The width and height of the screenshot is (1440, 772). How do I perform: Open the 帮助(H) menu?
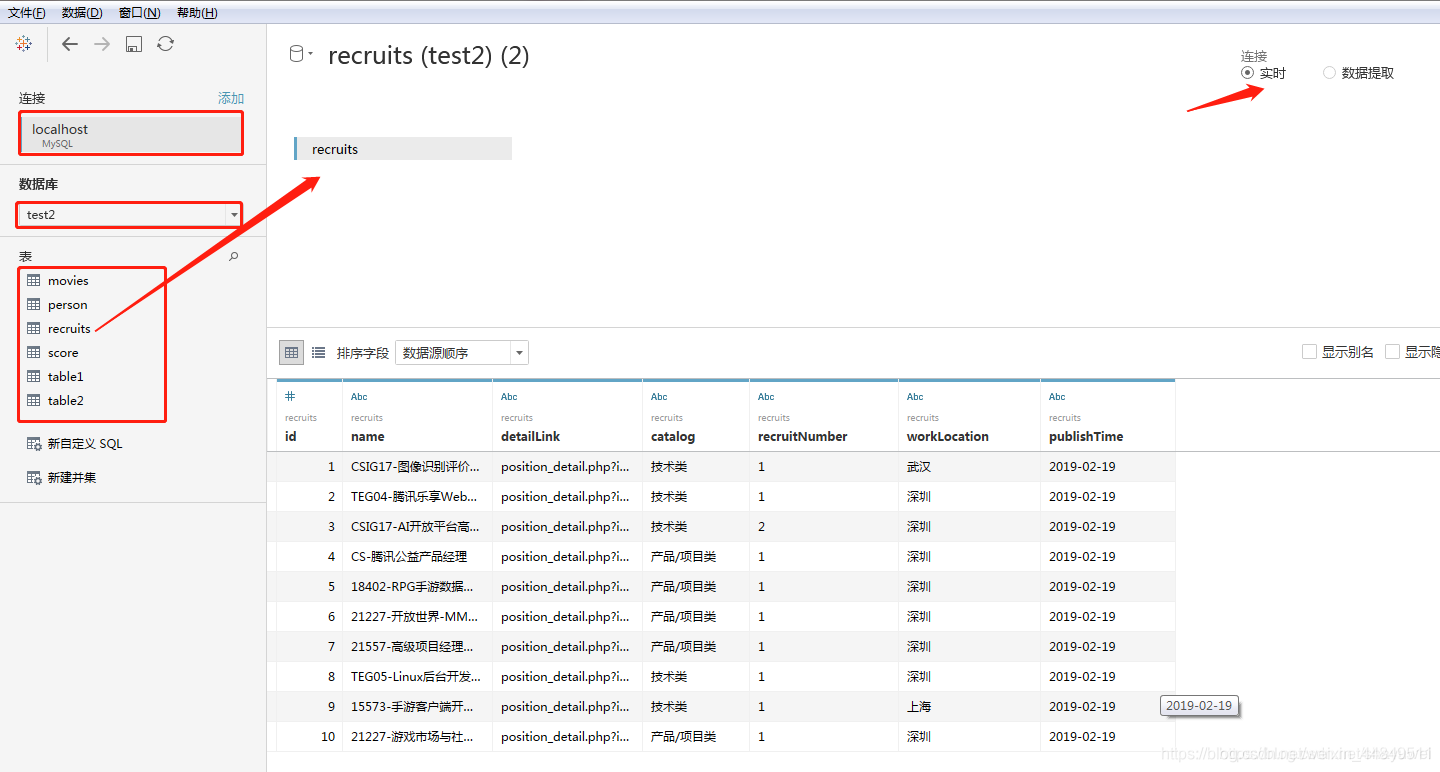(197, 13)
